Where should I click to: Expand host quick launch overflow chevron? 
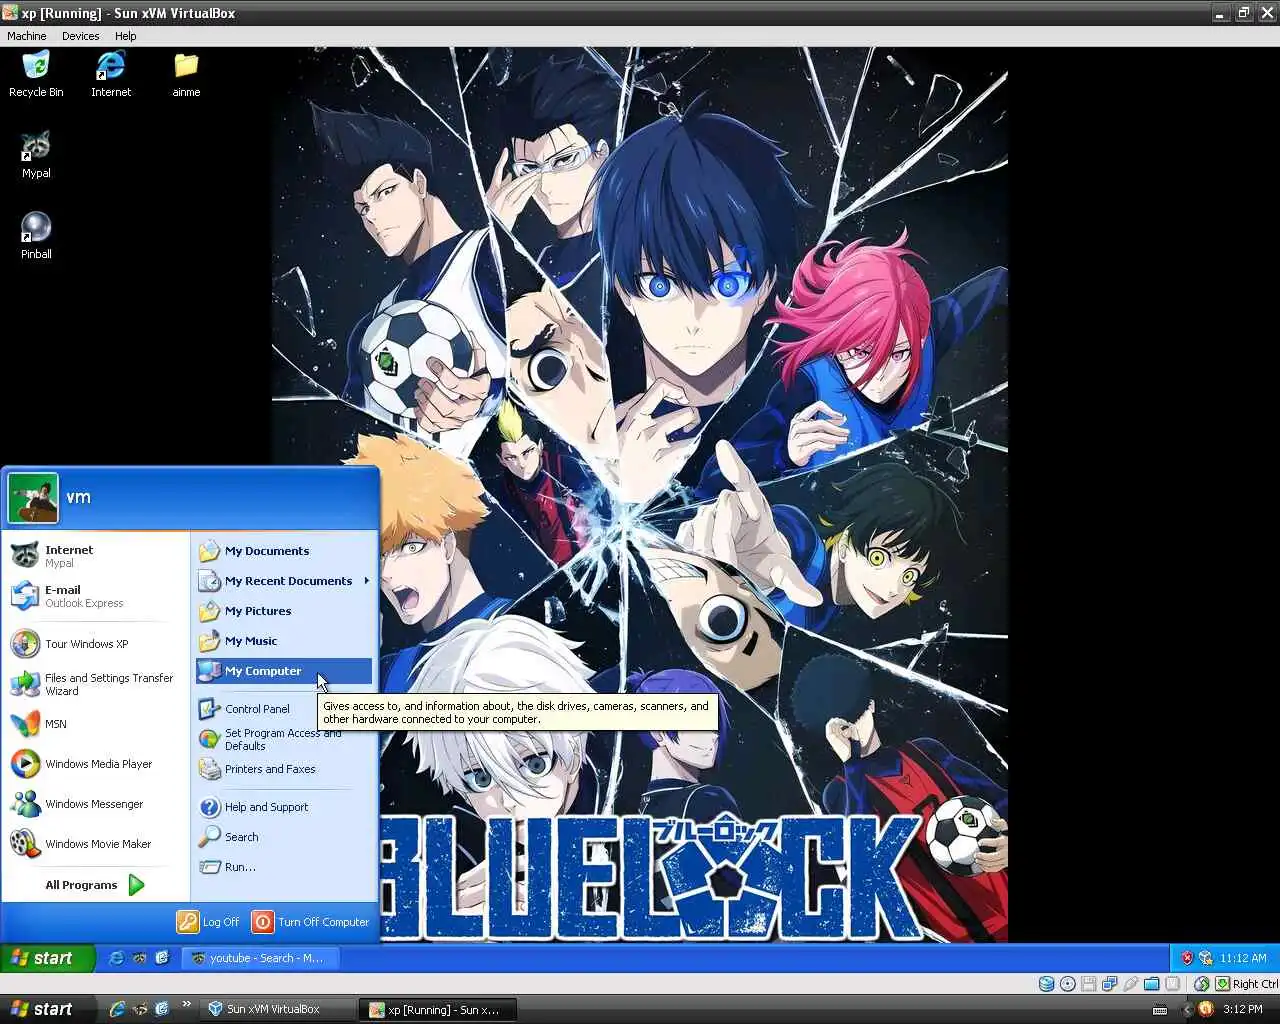(x=186, y=1005)
